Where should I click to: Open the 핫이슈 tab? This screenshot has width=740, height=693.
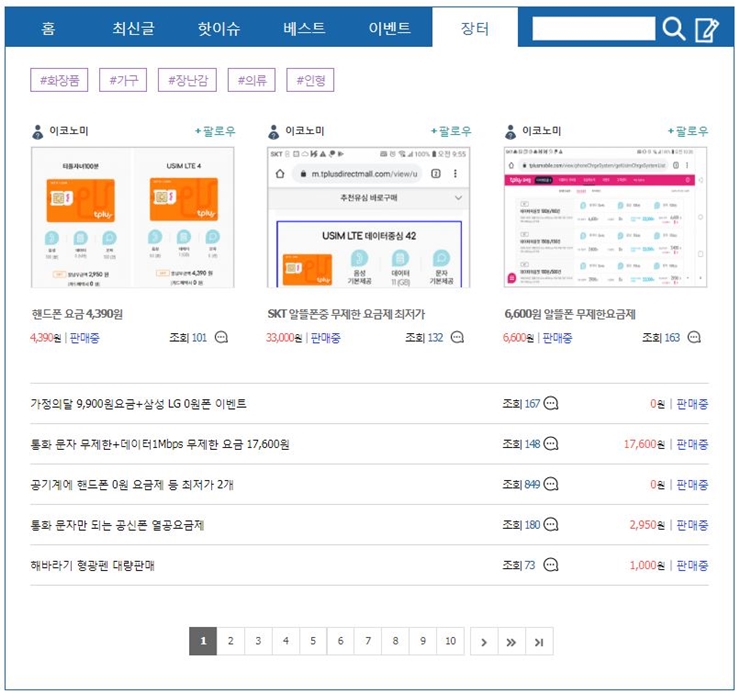coord(219,28)
